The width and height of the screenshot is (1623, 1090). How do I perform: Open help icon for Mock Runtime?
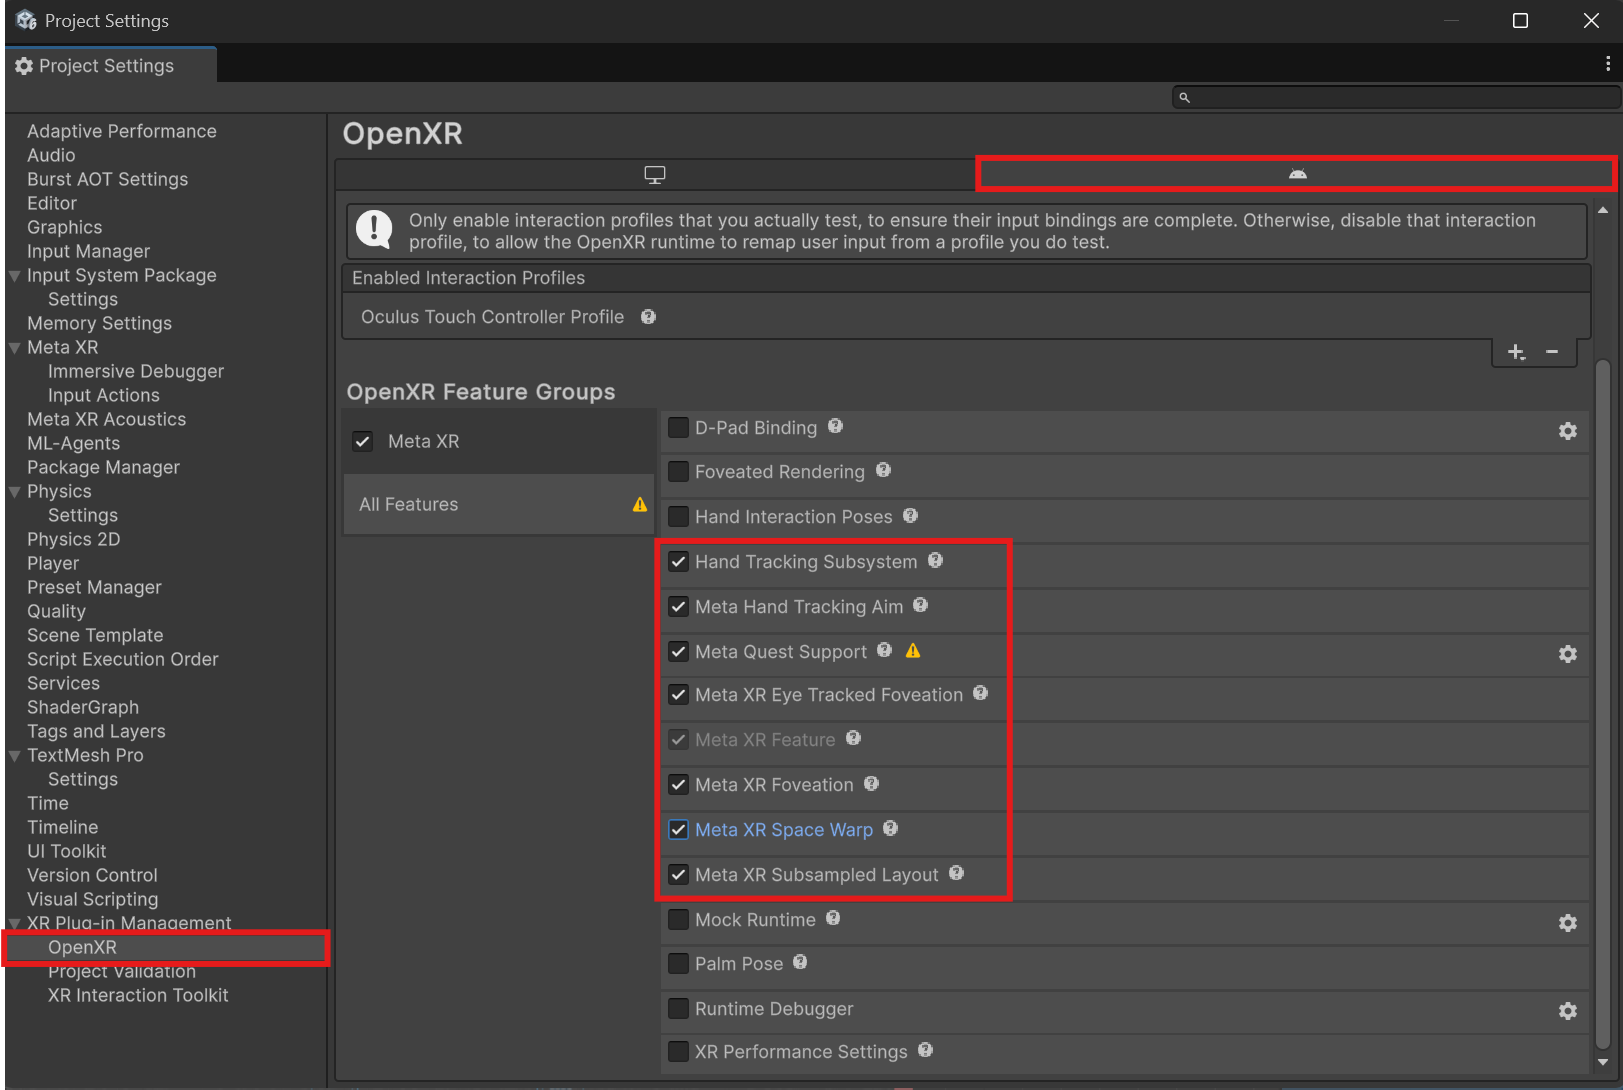point(833,918)
